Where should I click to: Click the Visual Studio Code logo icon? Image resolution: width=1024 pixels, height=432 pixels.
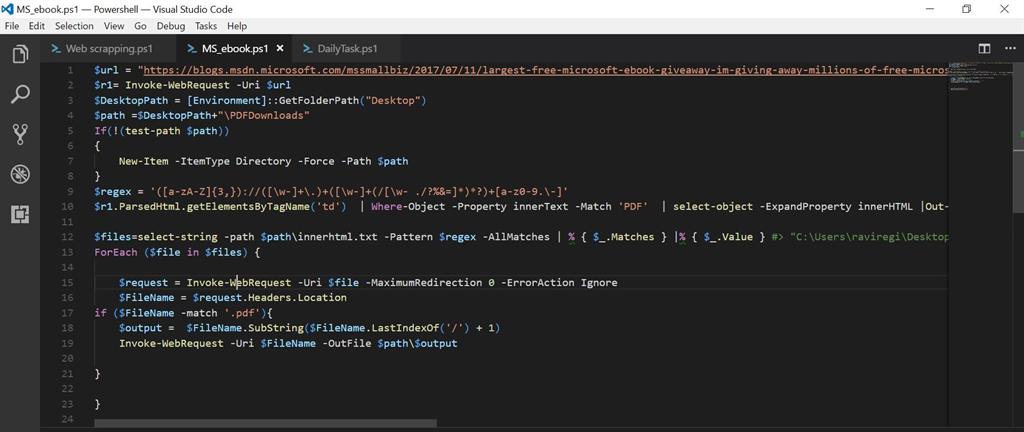pyautogui.click(x=7, y=8)
